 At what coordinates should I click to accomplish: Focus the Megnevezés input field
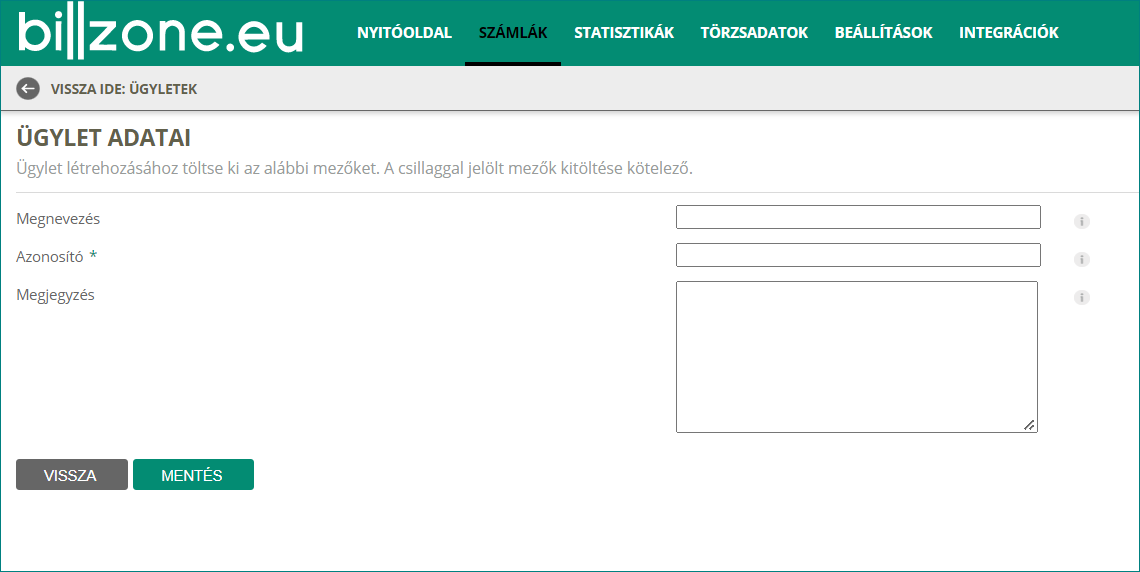(x=858, y=217)
